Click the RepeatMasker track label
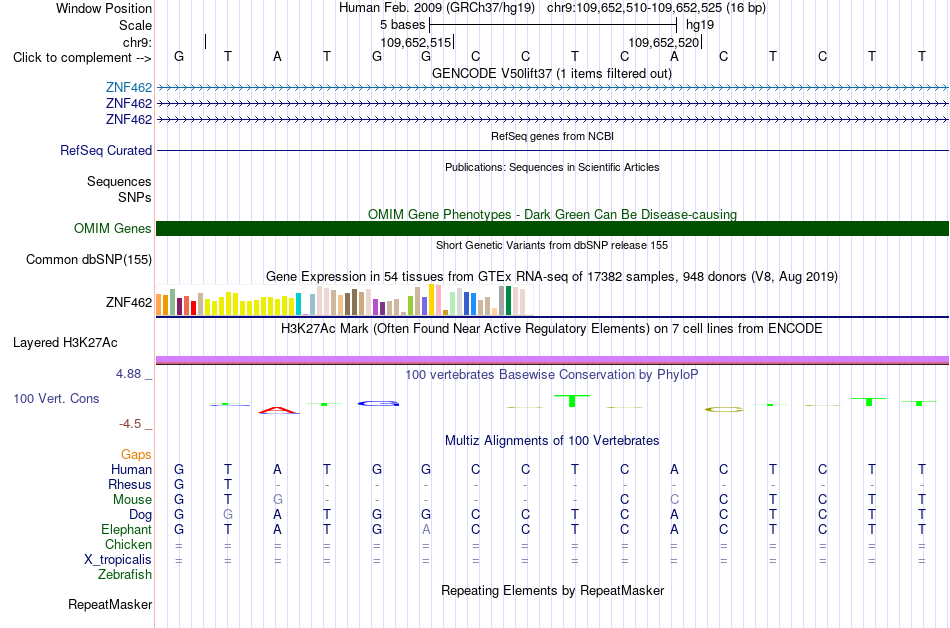 click(x=110, y=604)
